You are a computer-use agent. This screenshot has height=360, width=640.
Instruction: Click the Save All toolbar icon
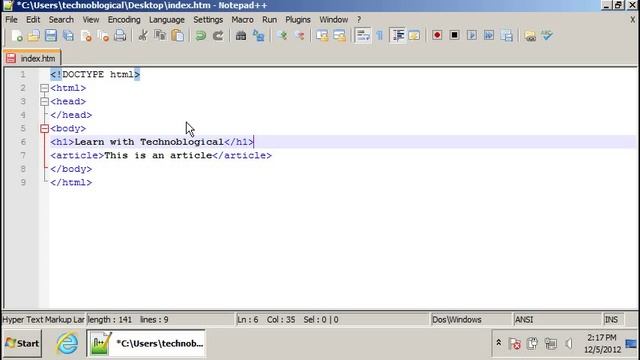point(69,36)
